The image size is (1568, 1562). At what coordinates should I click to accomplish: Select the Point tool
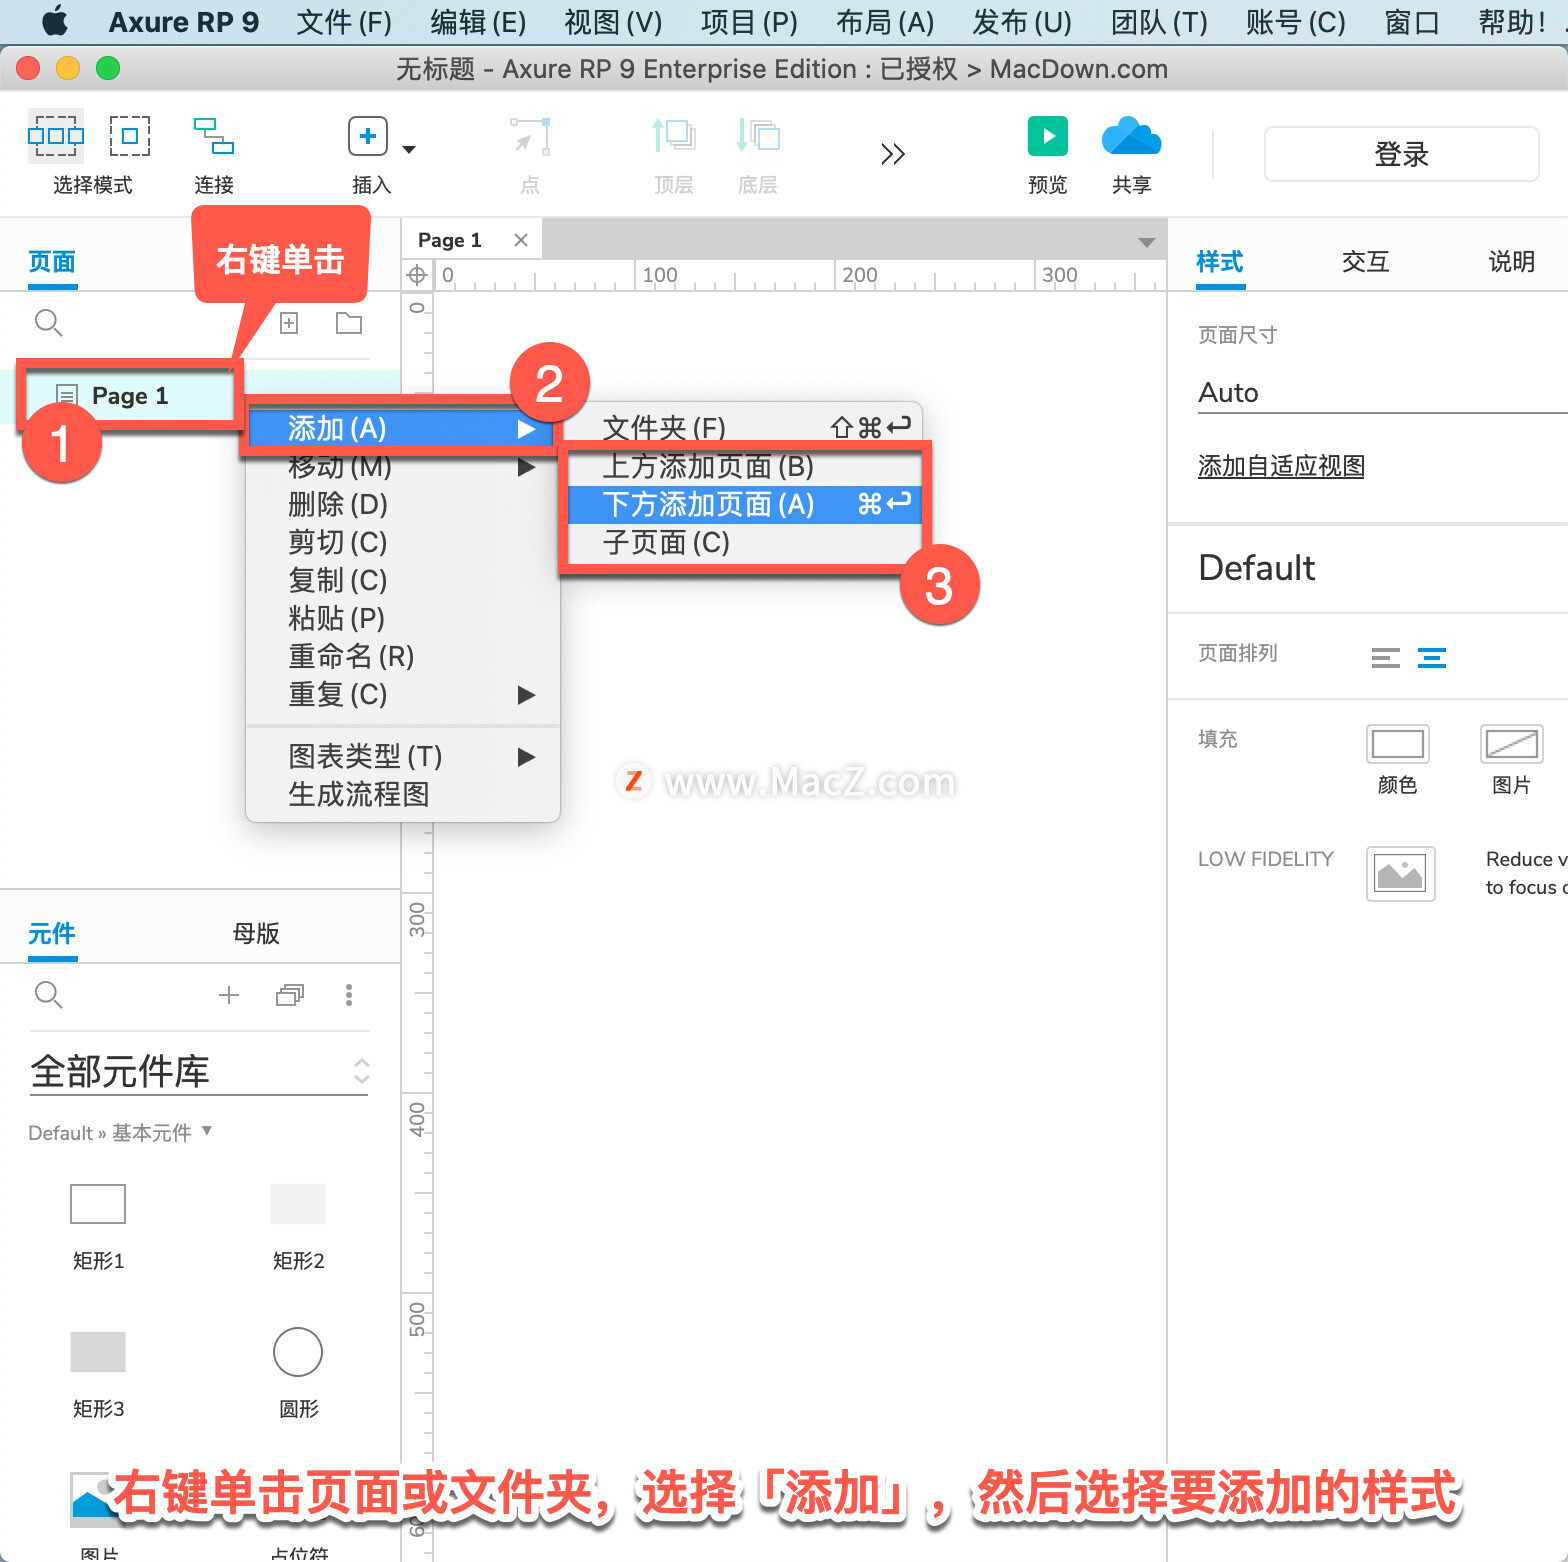click(x=530, y=136)
